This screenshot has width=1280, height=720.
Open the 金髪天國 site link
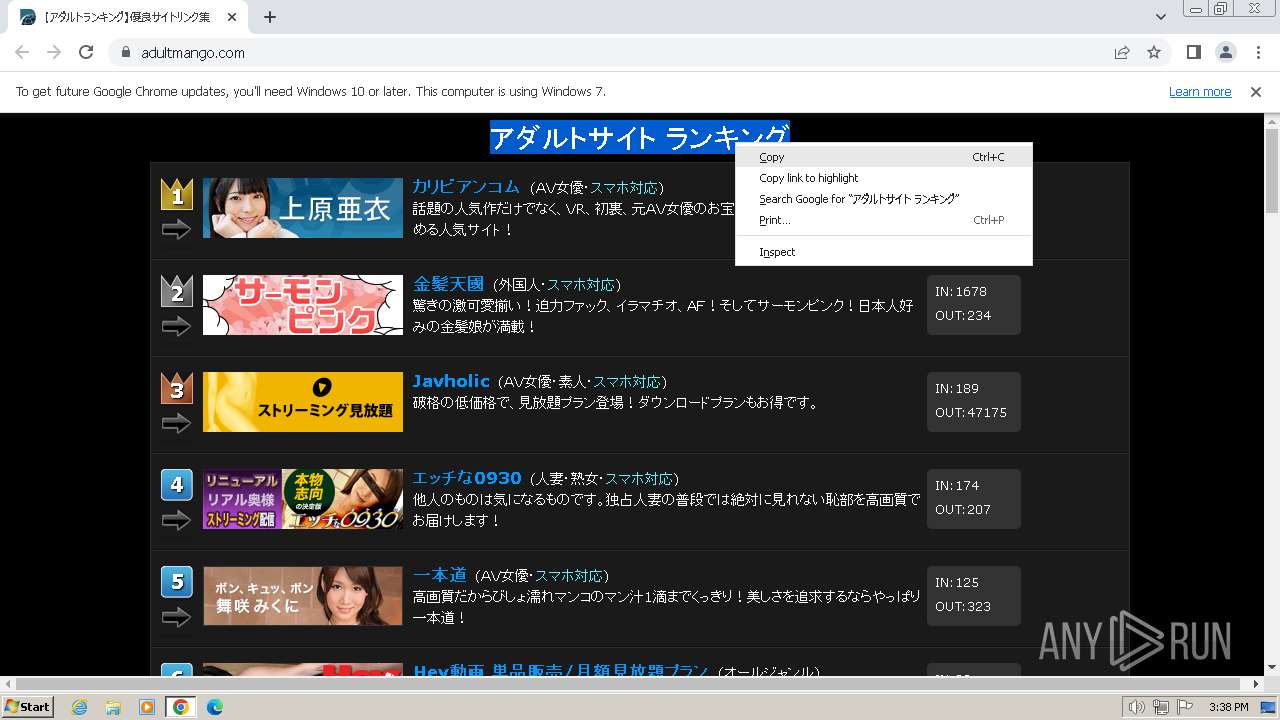(x=448, y=284)
